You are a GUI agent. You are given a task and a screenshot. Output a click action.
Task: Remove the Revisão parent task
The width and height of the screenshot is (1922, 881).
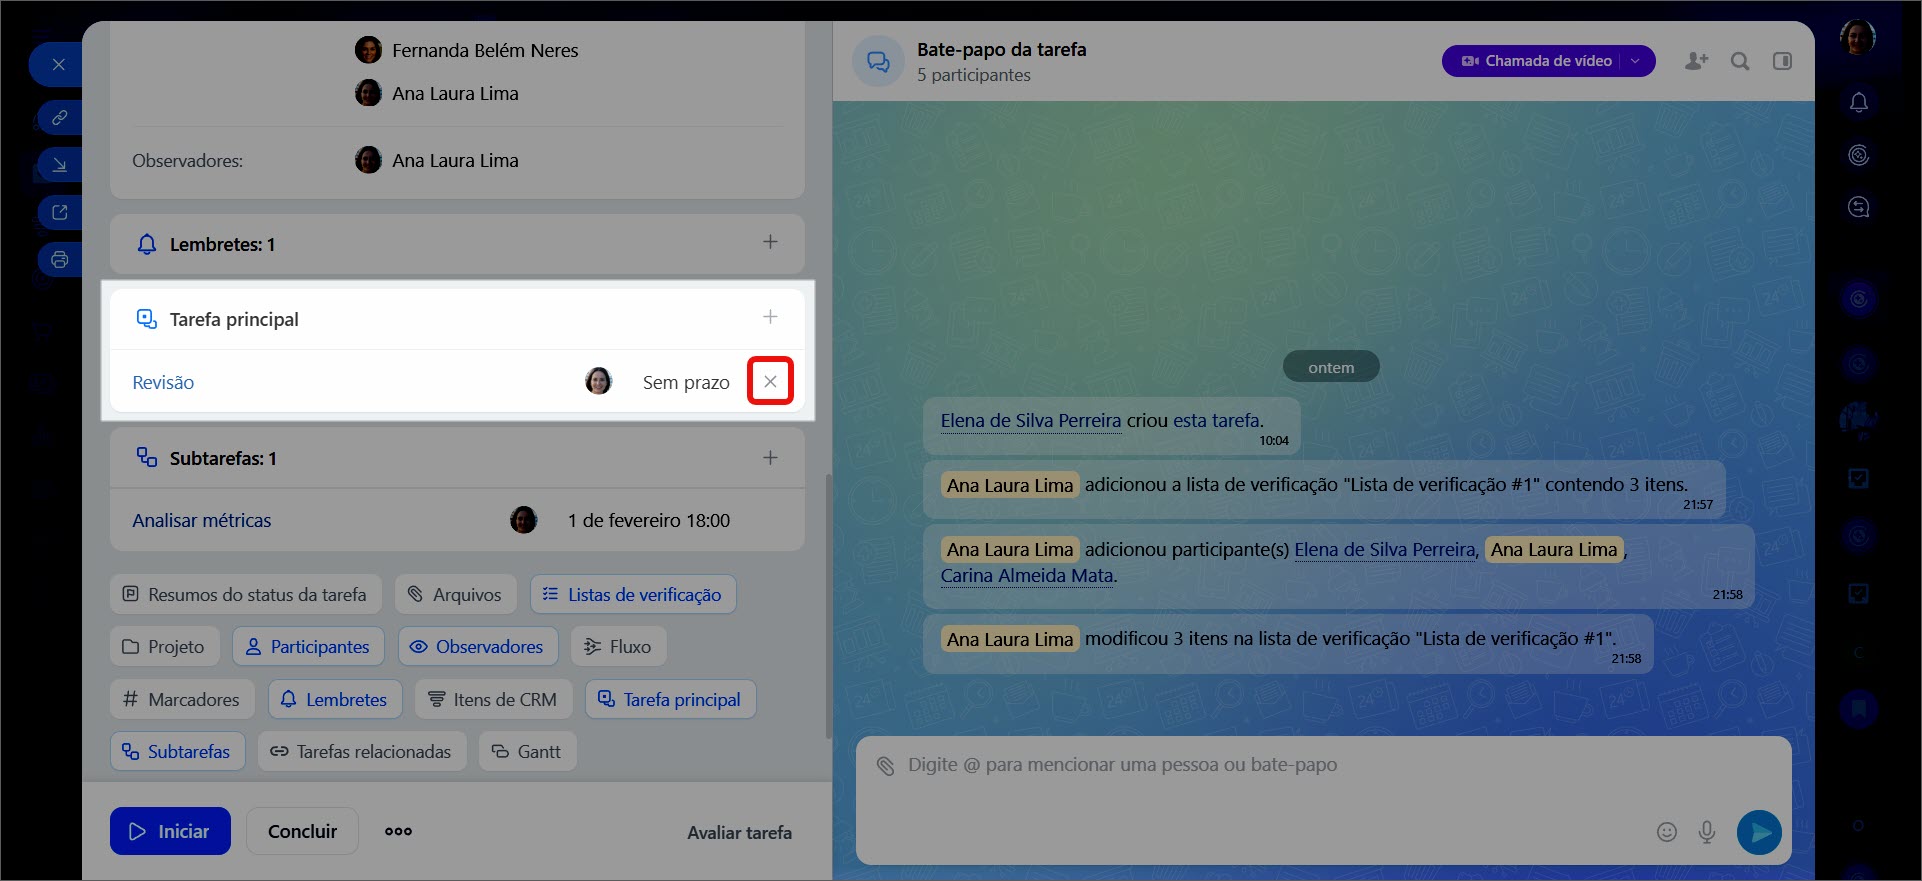770,381
